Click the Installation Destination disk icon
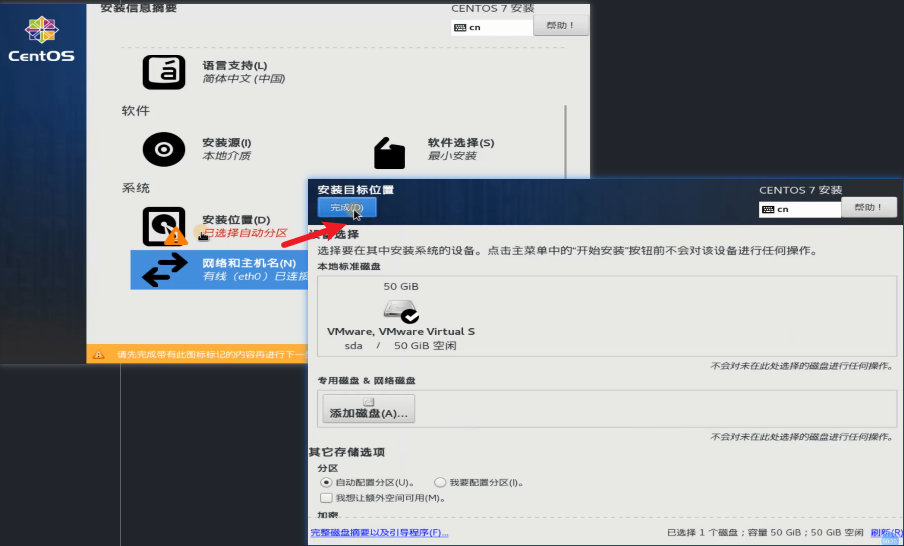 coord(164,226)
